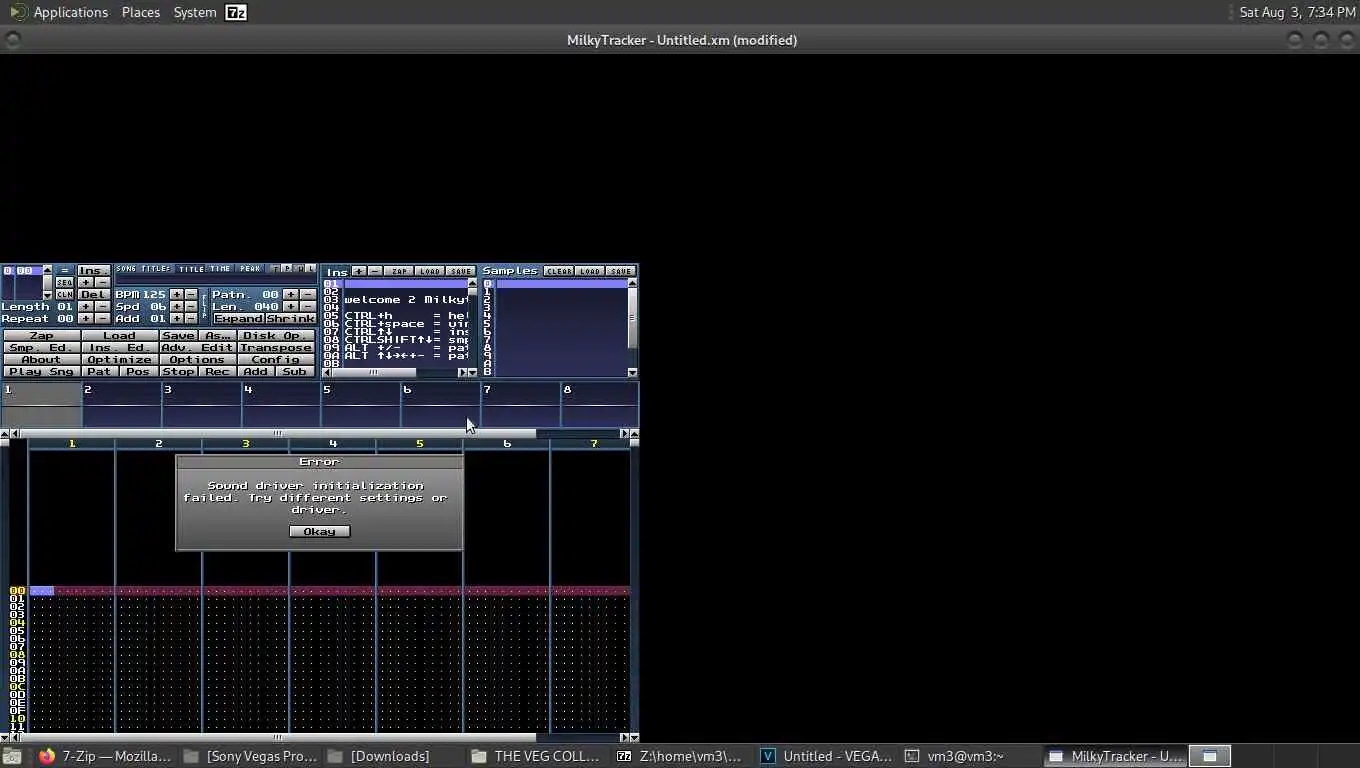Click Pat play-pattern button
Image resolution: width=1360 pixels, height=768 pixels.
pyautogui.click(x=99, y=372)
